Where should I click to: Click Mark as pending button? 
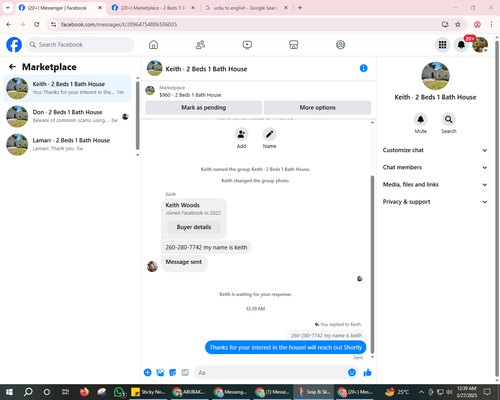point(204,107)
